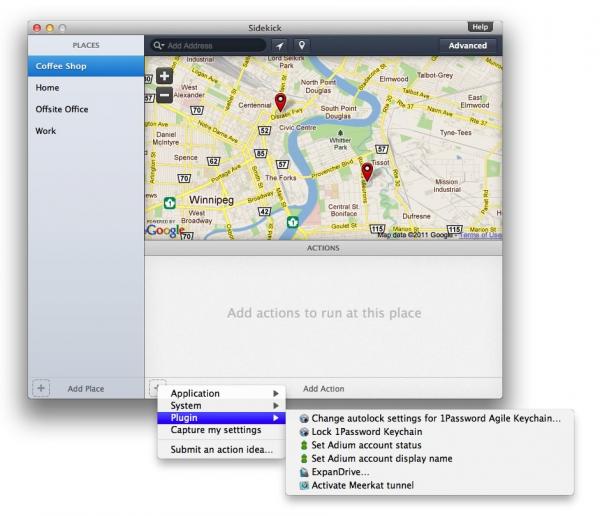The image size is (600, 516).
Task: Click the icon beside Lock 1Password Keychain
Action: pyautogui.click(x=304, y=432)
